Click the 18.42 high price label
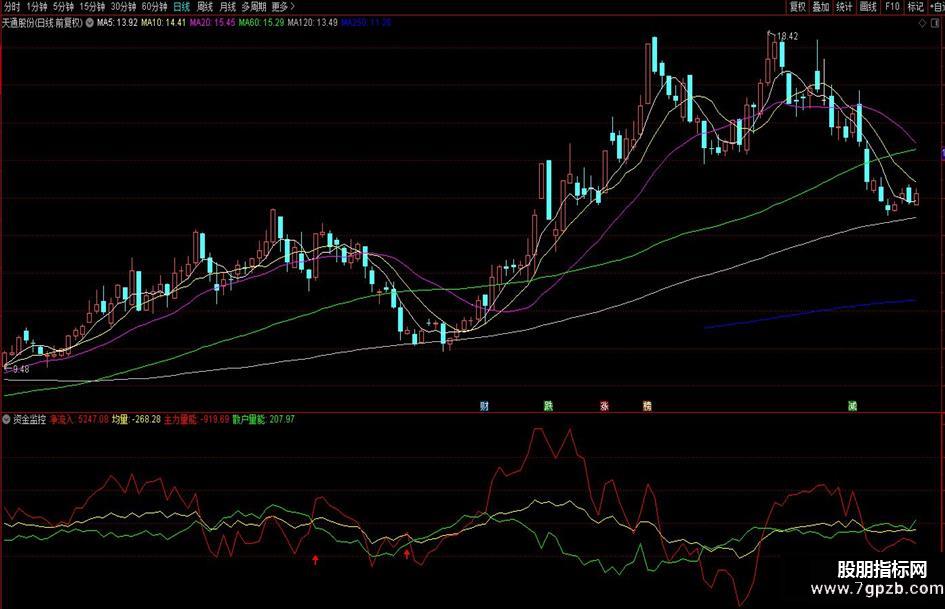 (787, 36)
